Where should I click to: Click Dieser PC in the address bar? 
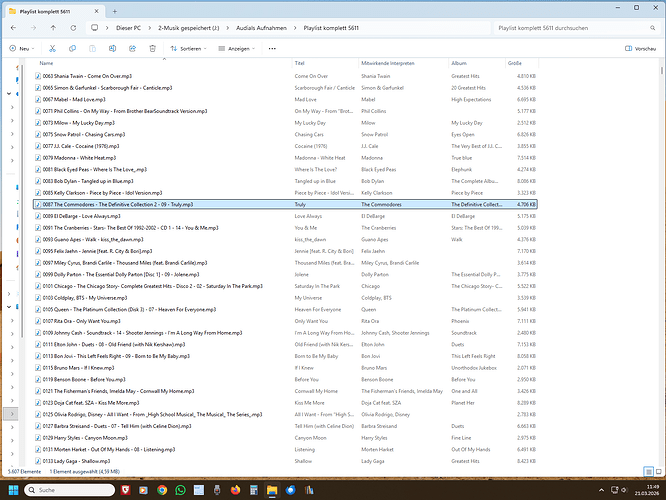(128, 28)
